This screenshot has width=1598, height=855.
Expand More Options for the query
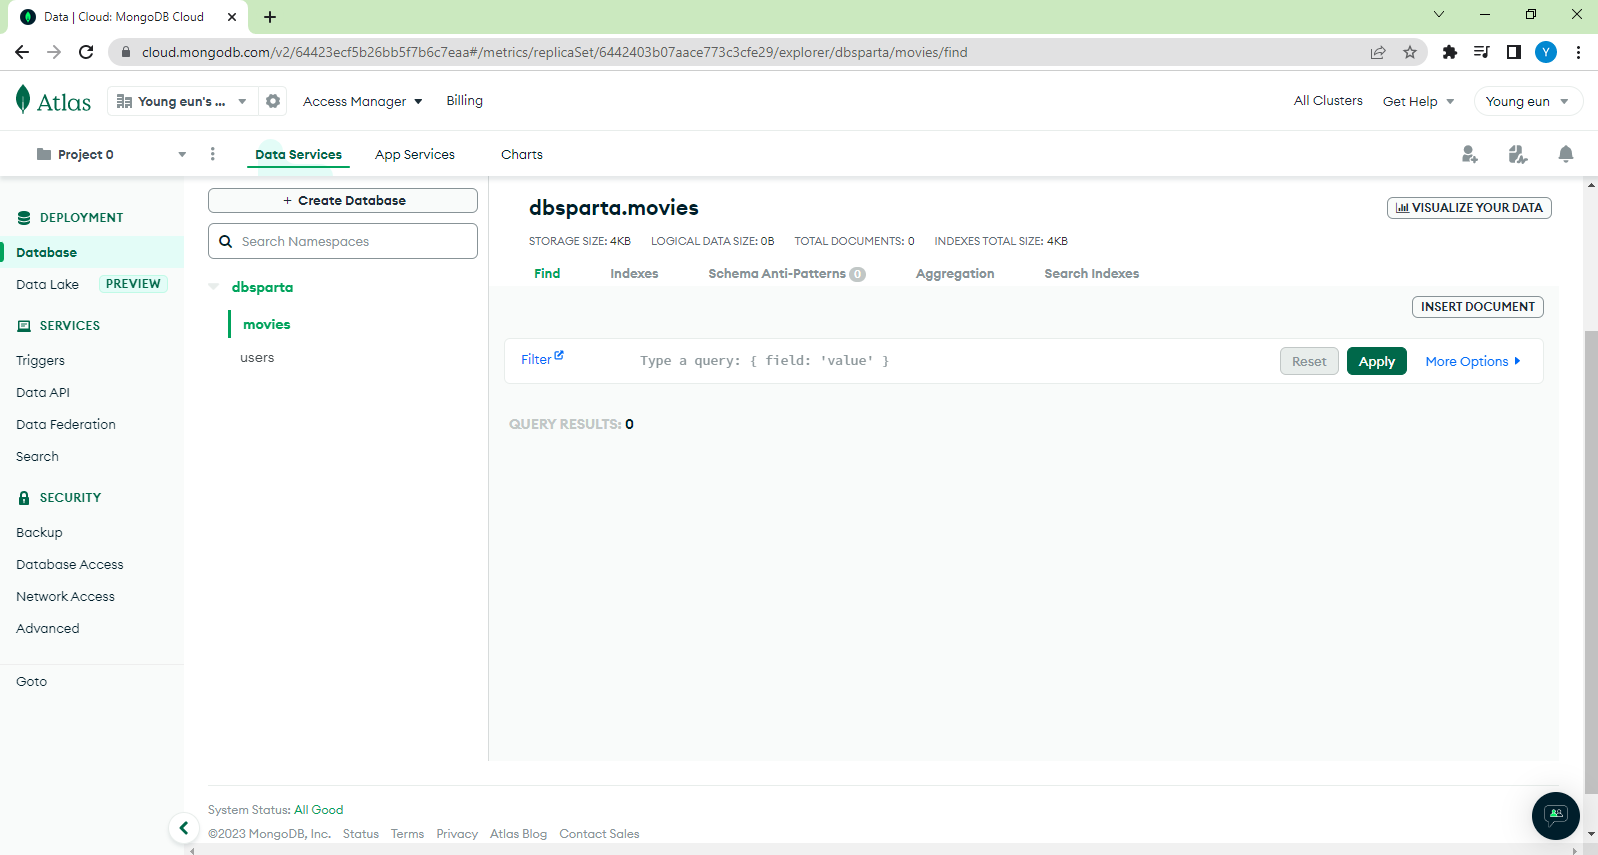[1473, 361]
